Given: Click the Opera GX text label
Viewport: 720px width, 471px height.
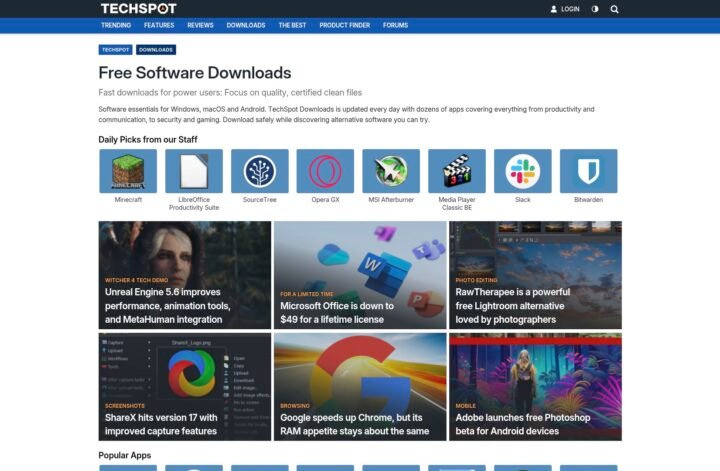Looking at the screenshot, I should tap(326, 200).
